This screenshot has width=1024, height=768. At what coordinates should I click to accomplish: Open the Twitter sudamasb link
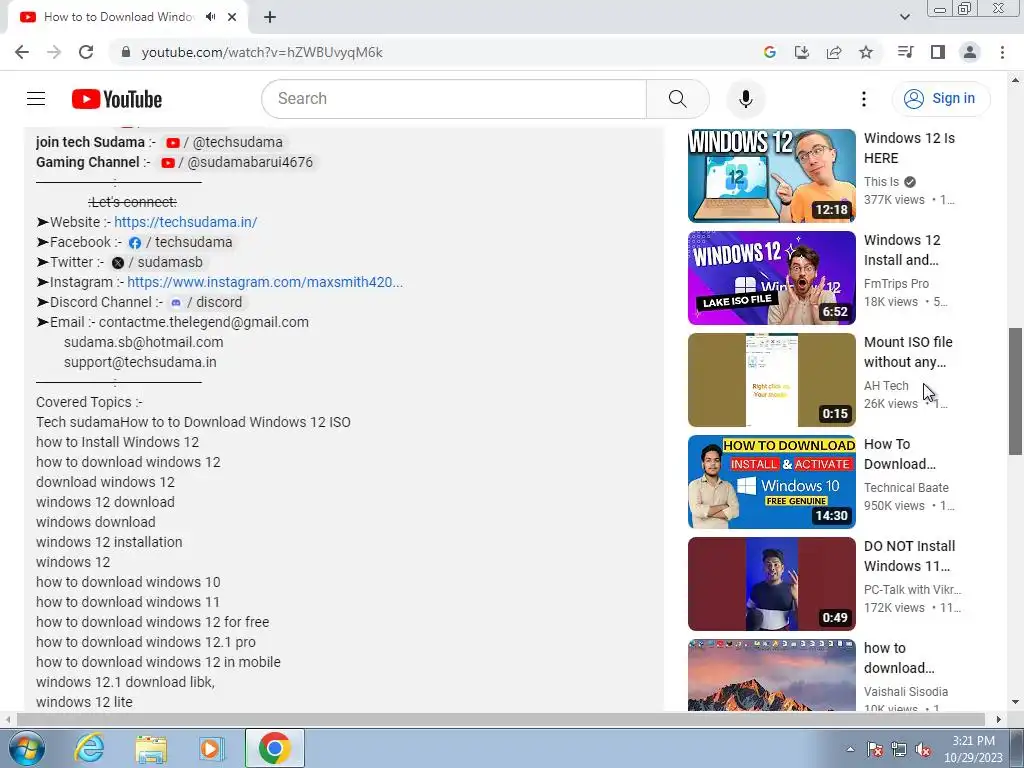pyautogui.click(x=157, y=263)
